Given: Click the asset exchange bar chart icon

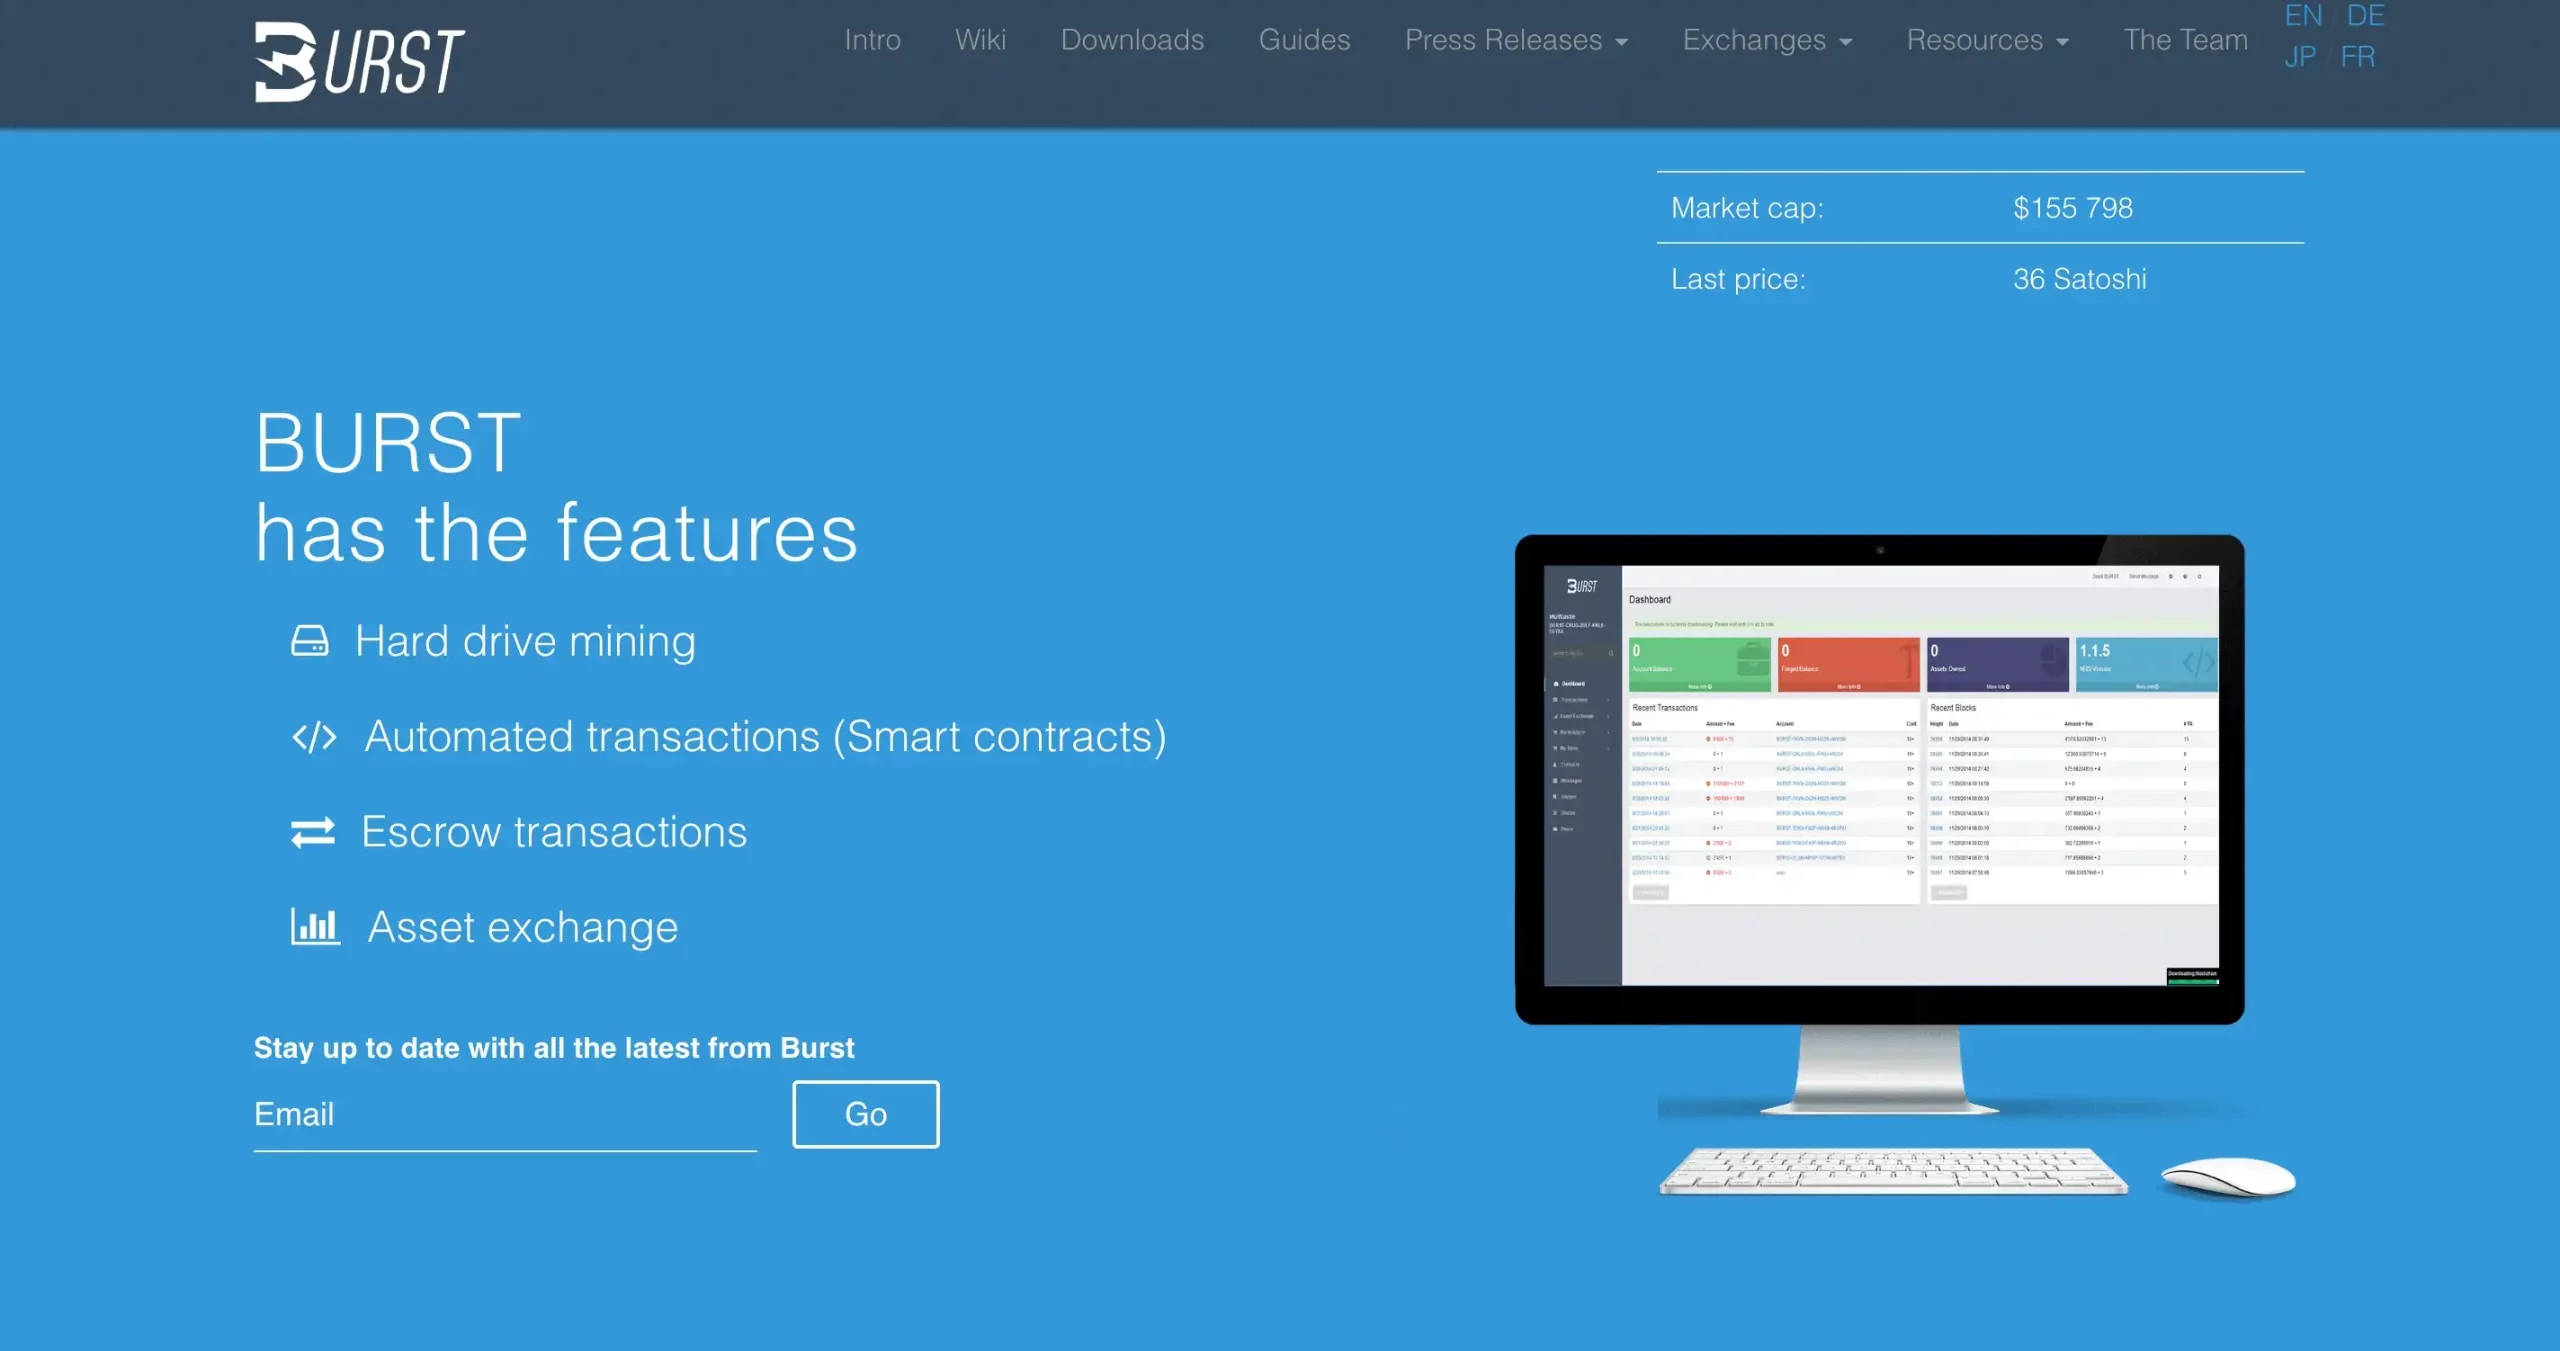Looking at the screenshot, I should click(x=312, y=926).
